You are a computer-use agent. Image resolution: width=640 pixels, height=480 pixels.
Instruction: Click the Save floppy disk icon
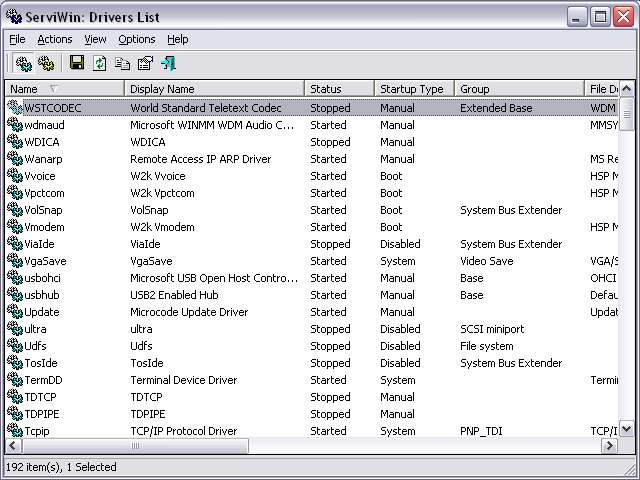(x=77, y=63)
